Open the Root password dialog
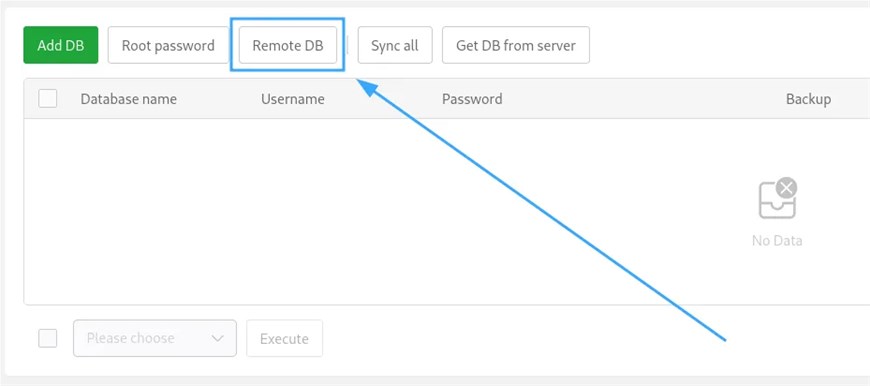Viewport: 870px width, 386px height. click(x=168, y=45)
